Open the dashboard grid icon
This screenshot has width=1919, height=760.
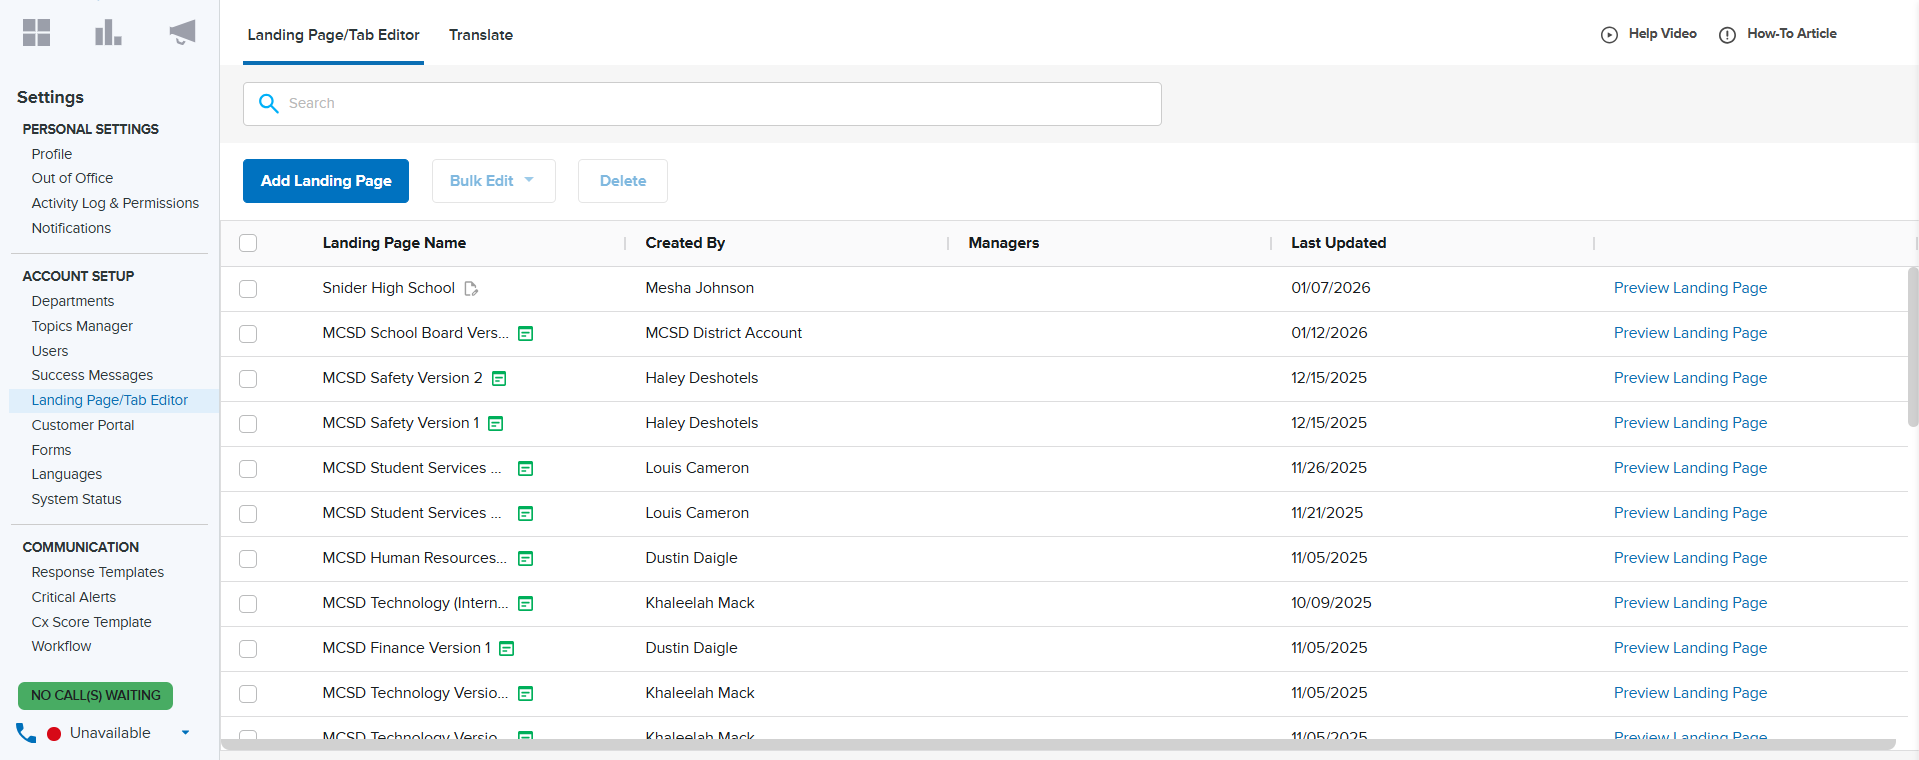pyautogui.click(x=36, y=33)
